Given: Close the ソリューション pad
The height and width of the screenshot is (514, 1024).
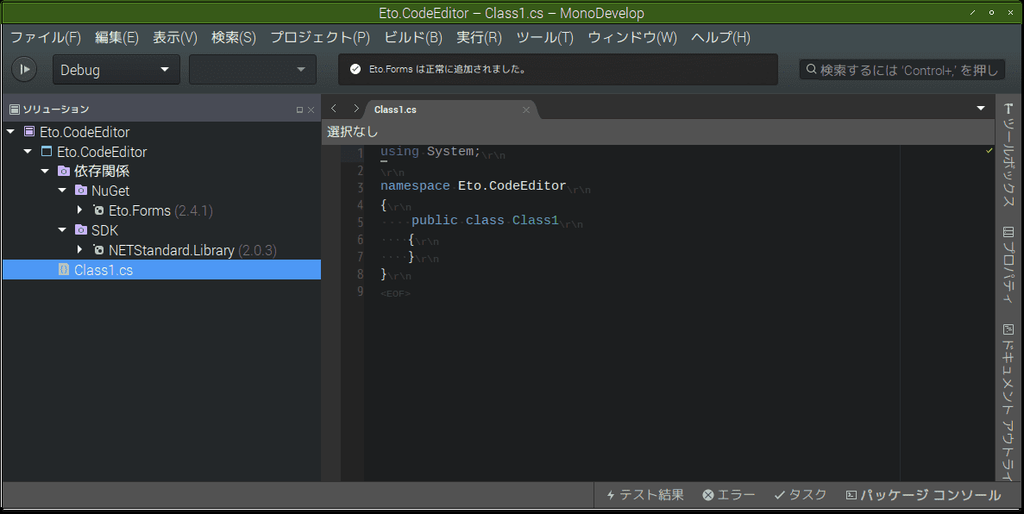Looking at the screenshot, I should pyautogui.click(x=311, y=110).
